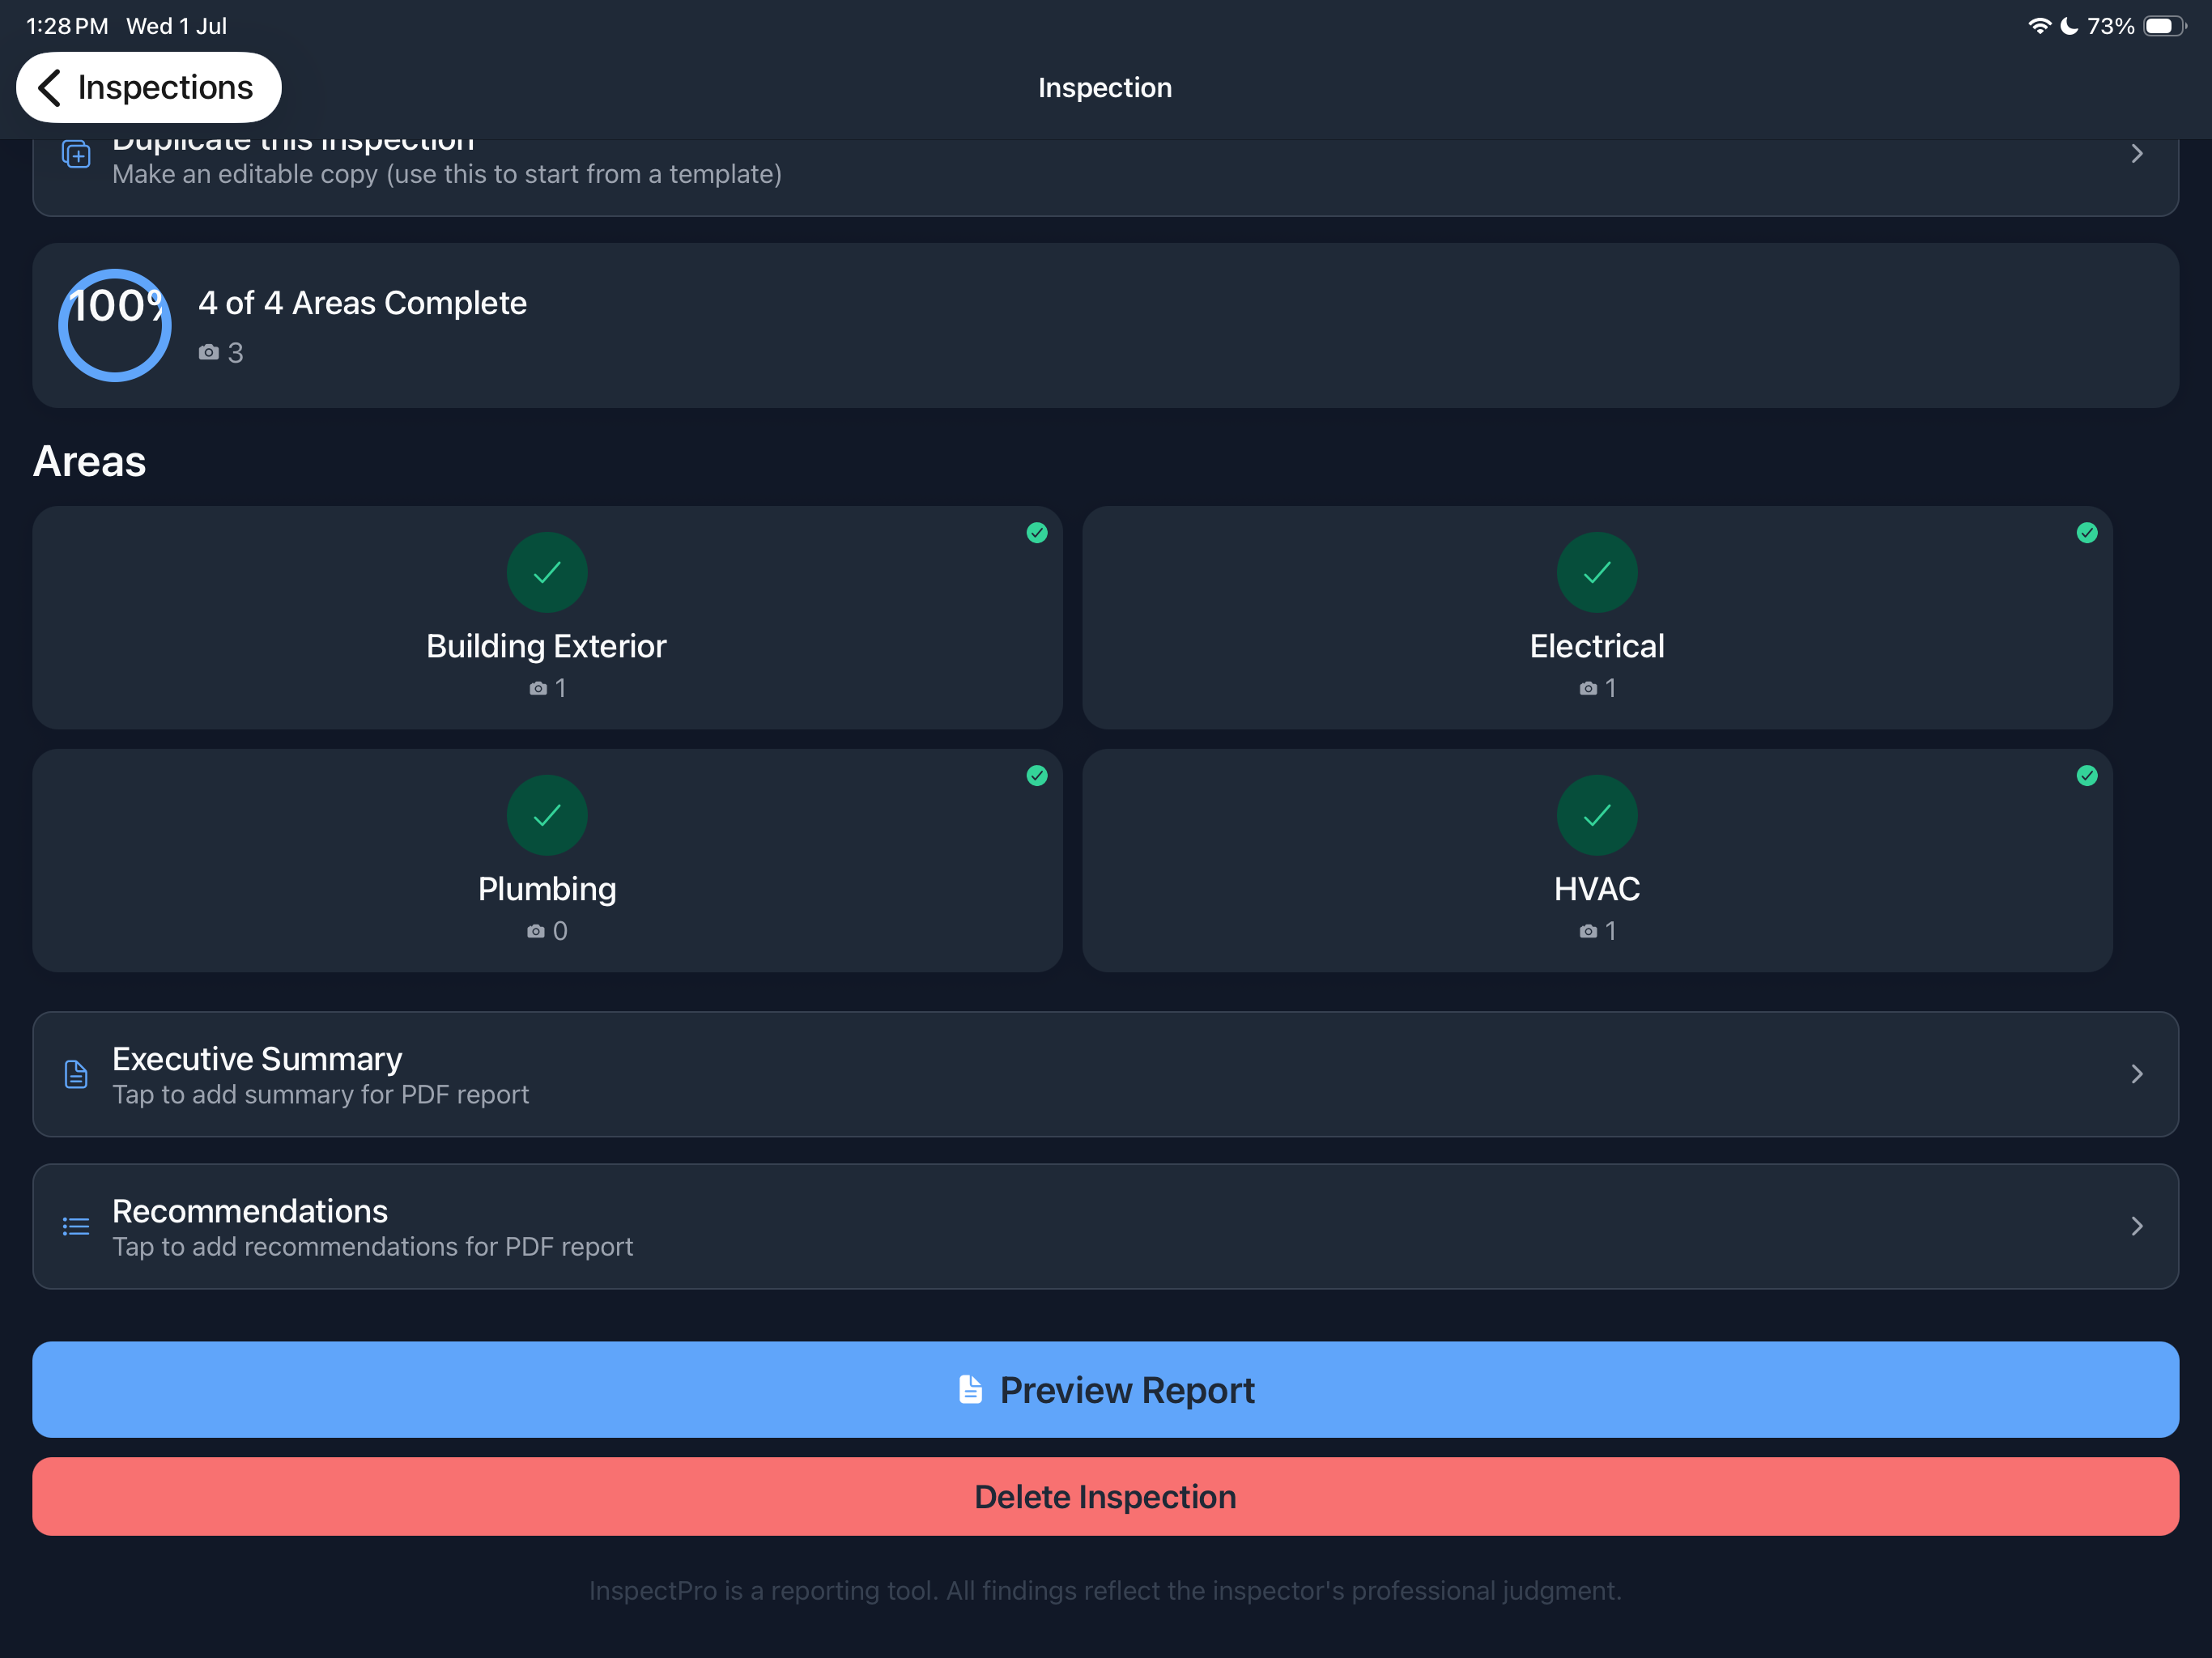This screenshot has height=1658, width=2212.
Task: Tap the Inspection title in header
Action: pyautogui.click(x=1105, y=87)
